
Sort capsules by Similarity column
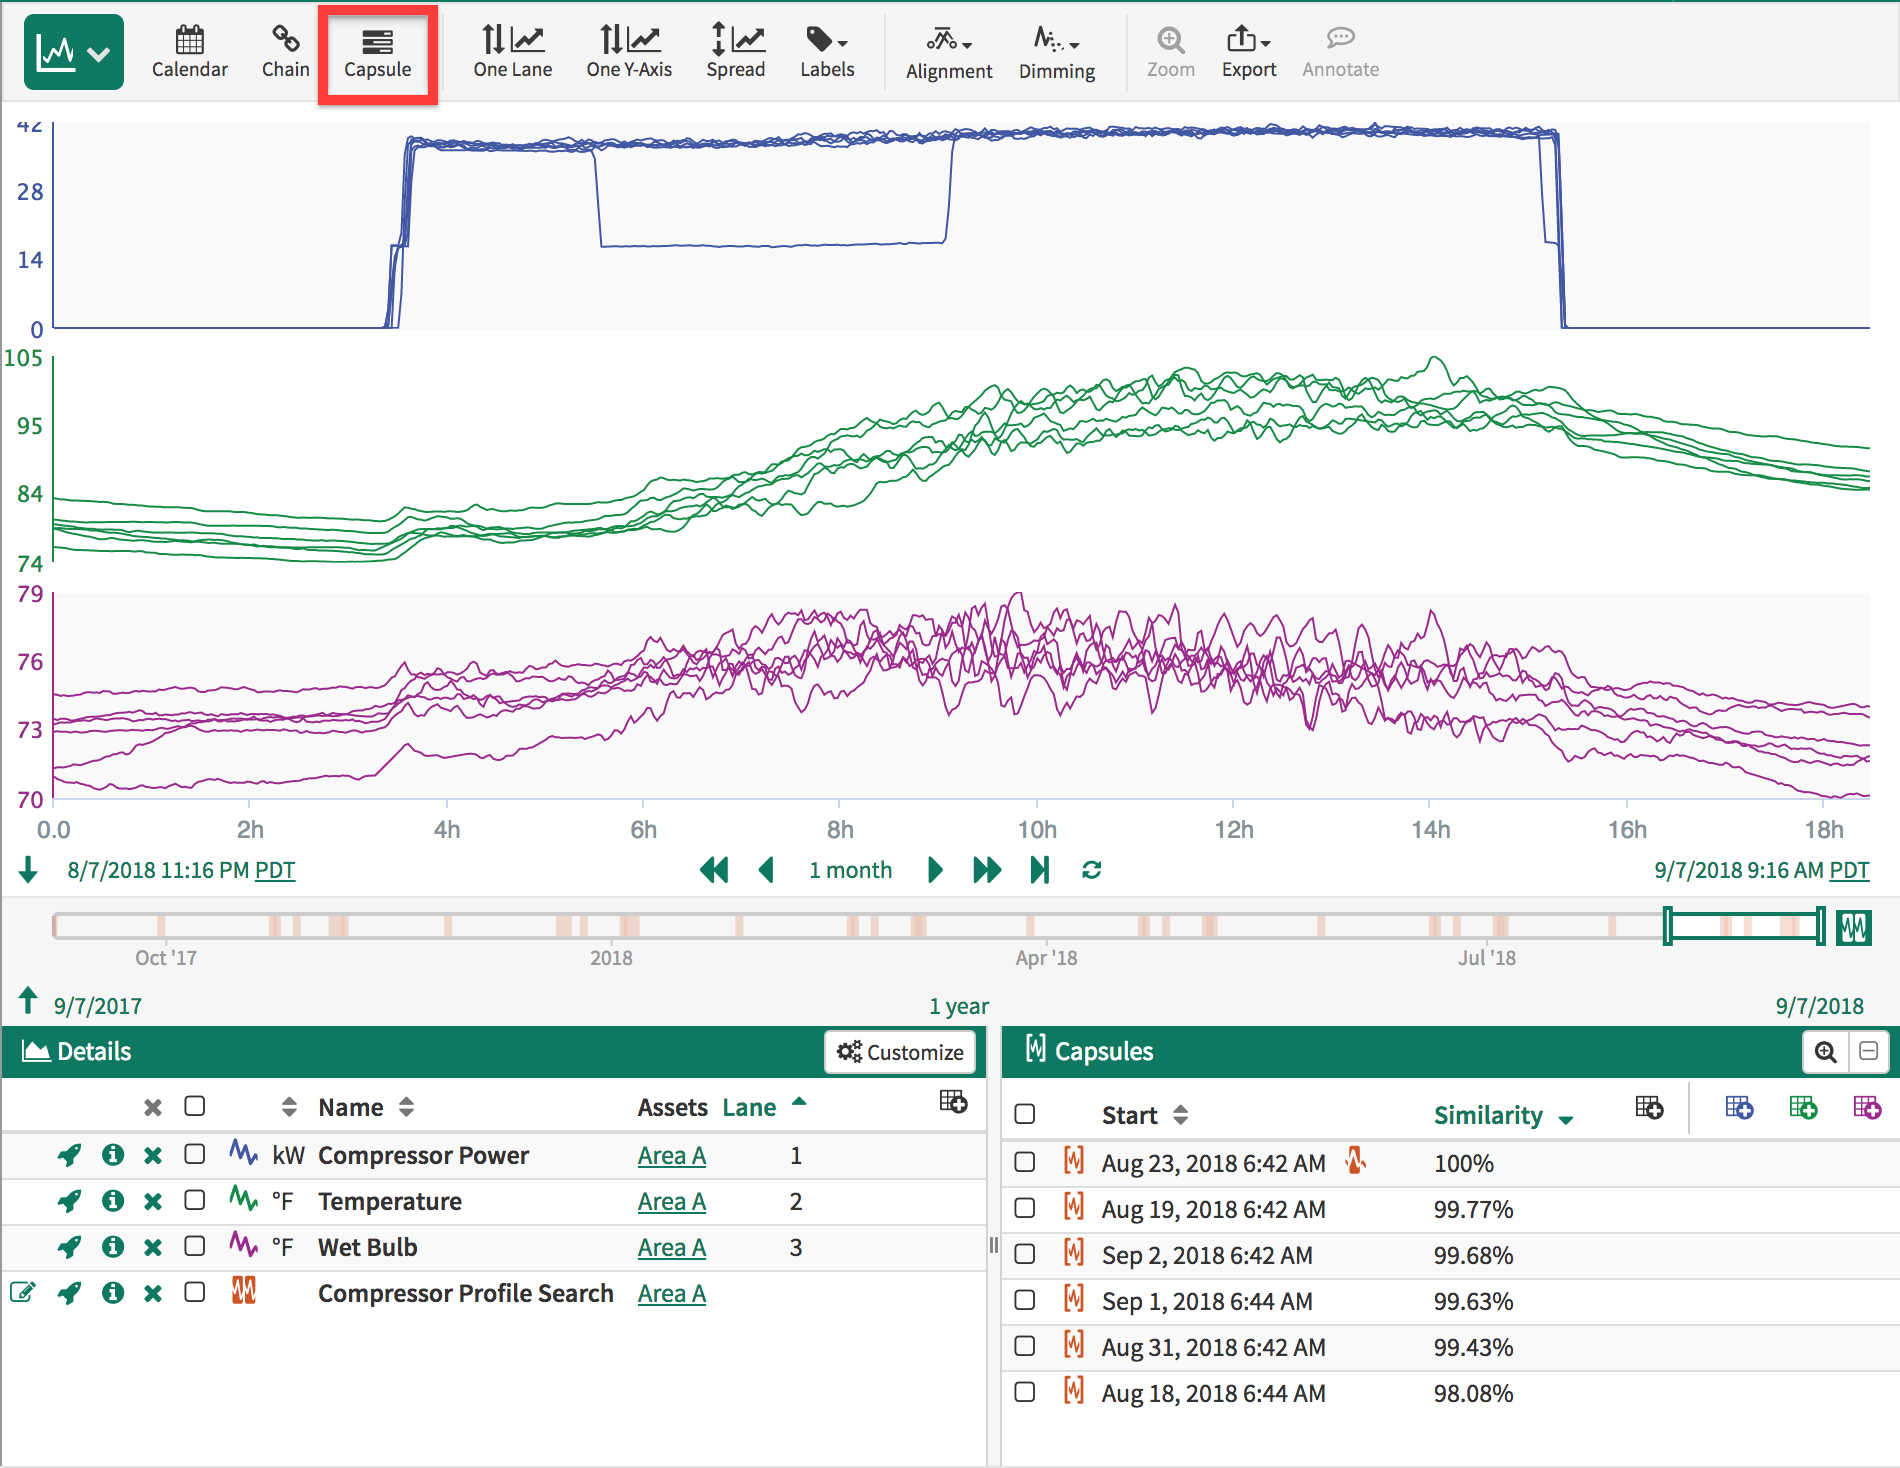click(1487, 1115)
